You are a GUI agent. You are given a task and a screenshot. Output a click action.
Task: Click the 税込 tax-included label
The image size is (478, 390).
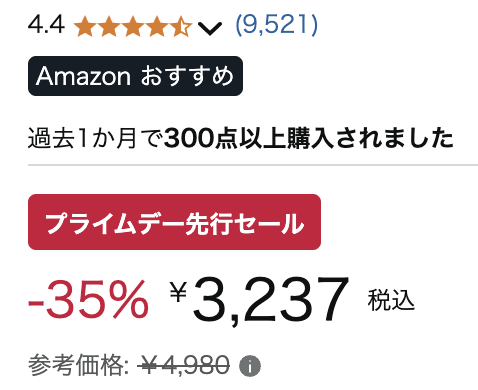pyautogui.click(x=391, y=300)
